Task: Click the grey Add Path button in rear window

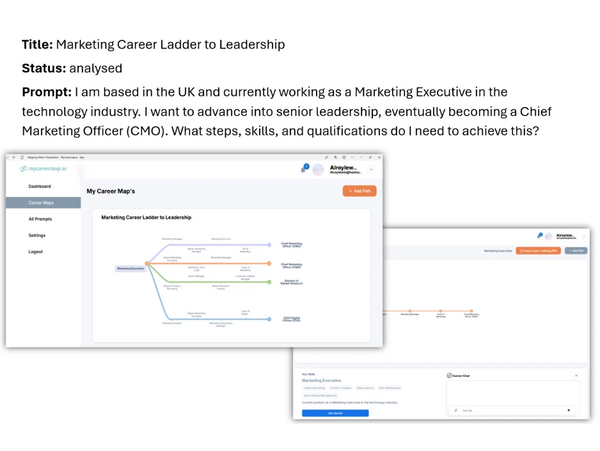Action: click(576, 251)
